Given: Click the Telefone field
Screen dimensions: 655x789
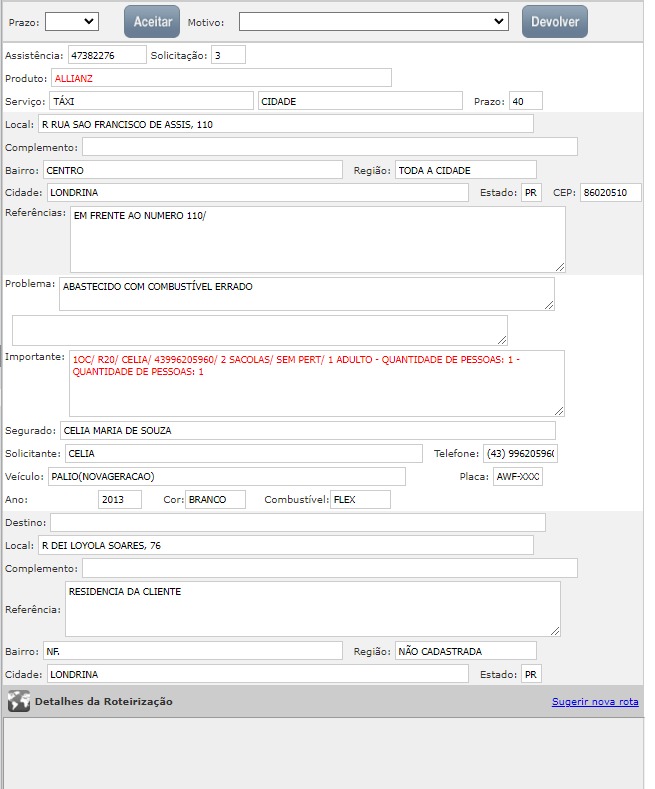Looking at the screenshot, I should click(x=520, y=454).
